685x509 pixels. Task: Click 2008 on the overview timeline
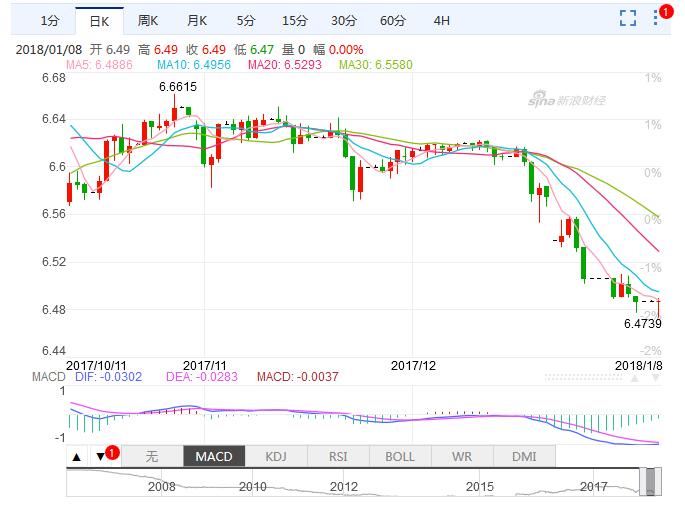pos(160,486)
